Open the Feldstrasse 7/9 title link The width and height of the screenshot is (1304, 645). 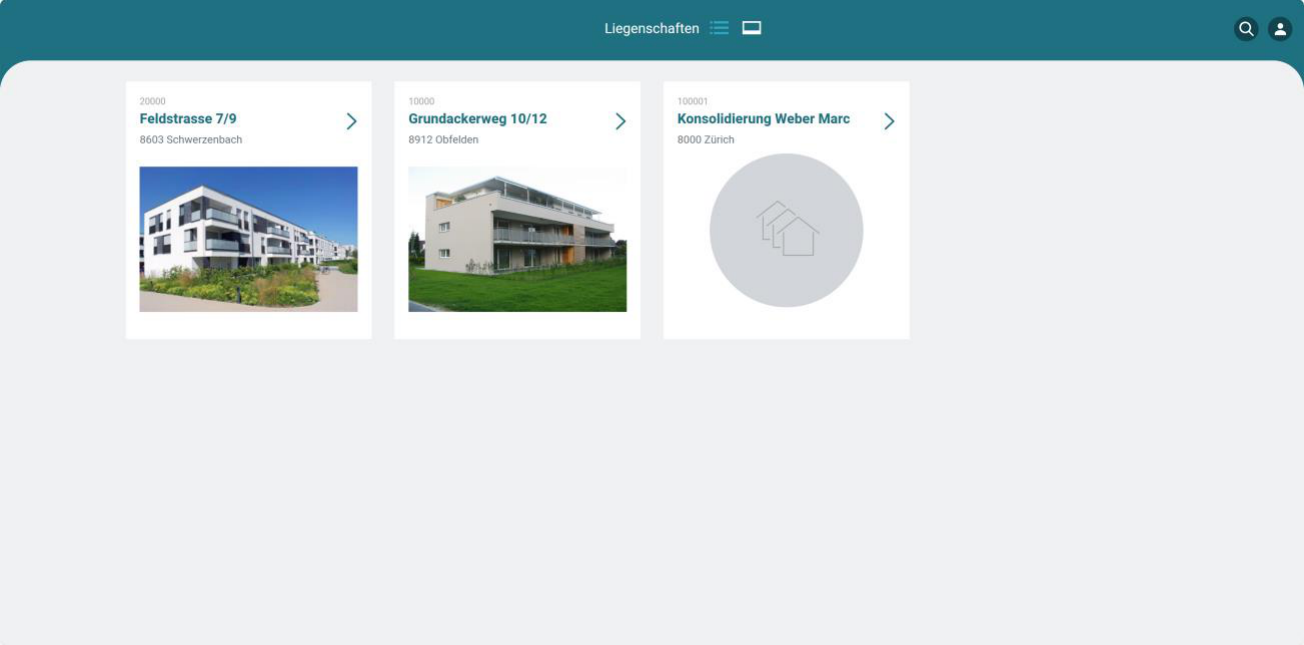click(x=188, y=119)
